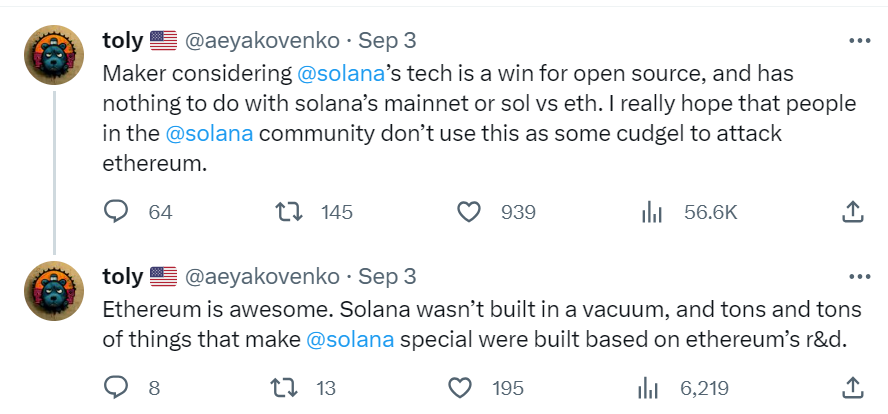Open toly's avatar on the second tweet
The image size is (888, 414).
(x=53, y=292)
